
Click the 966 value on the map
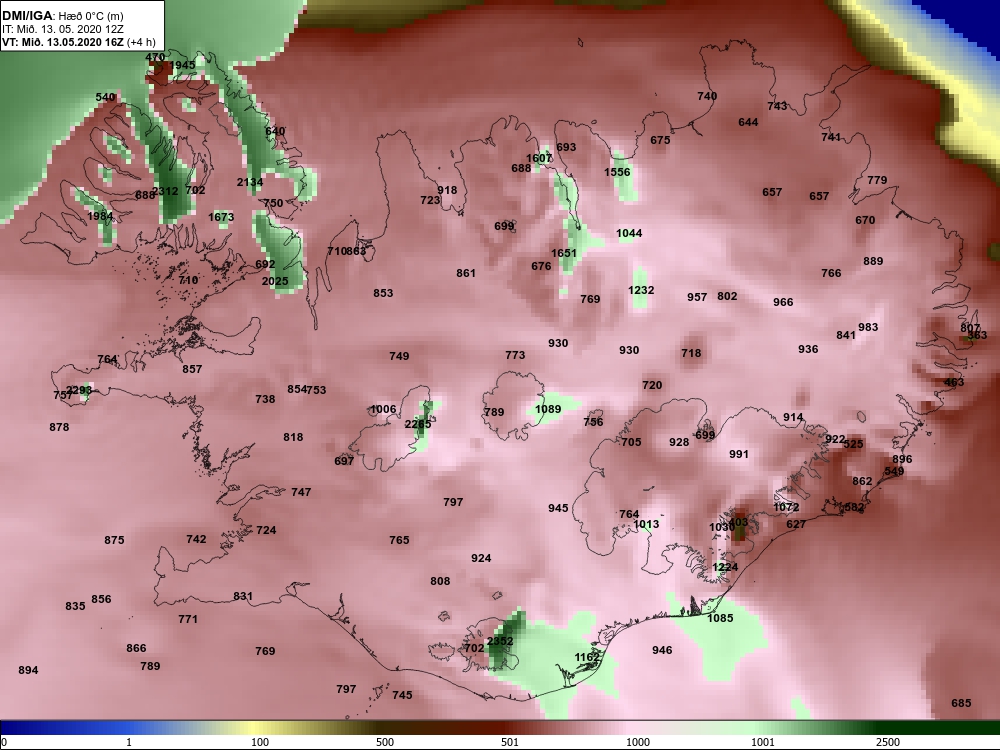[783, 302]
